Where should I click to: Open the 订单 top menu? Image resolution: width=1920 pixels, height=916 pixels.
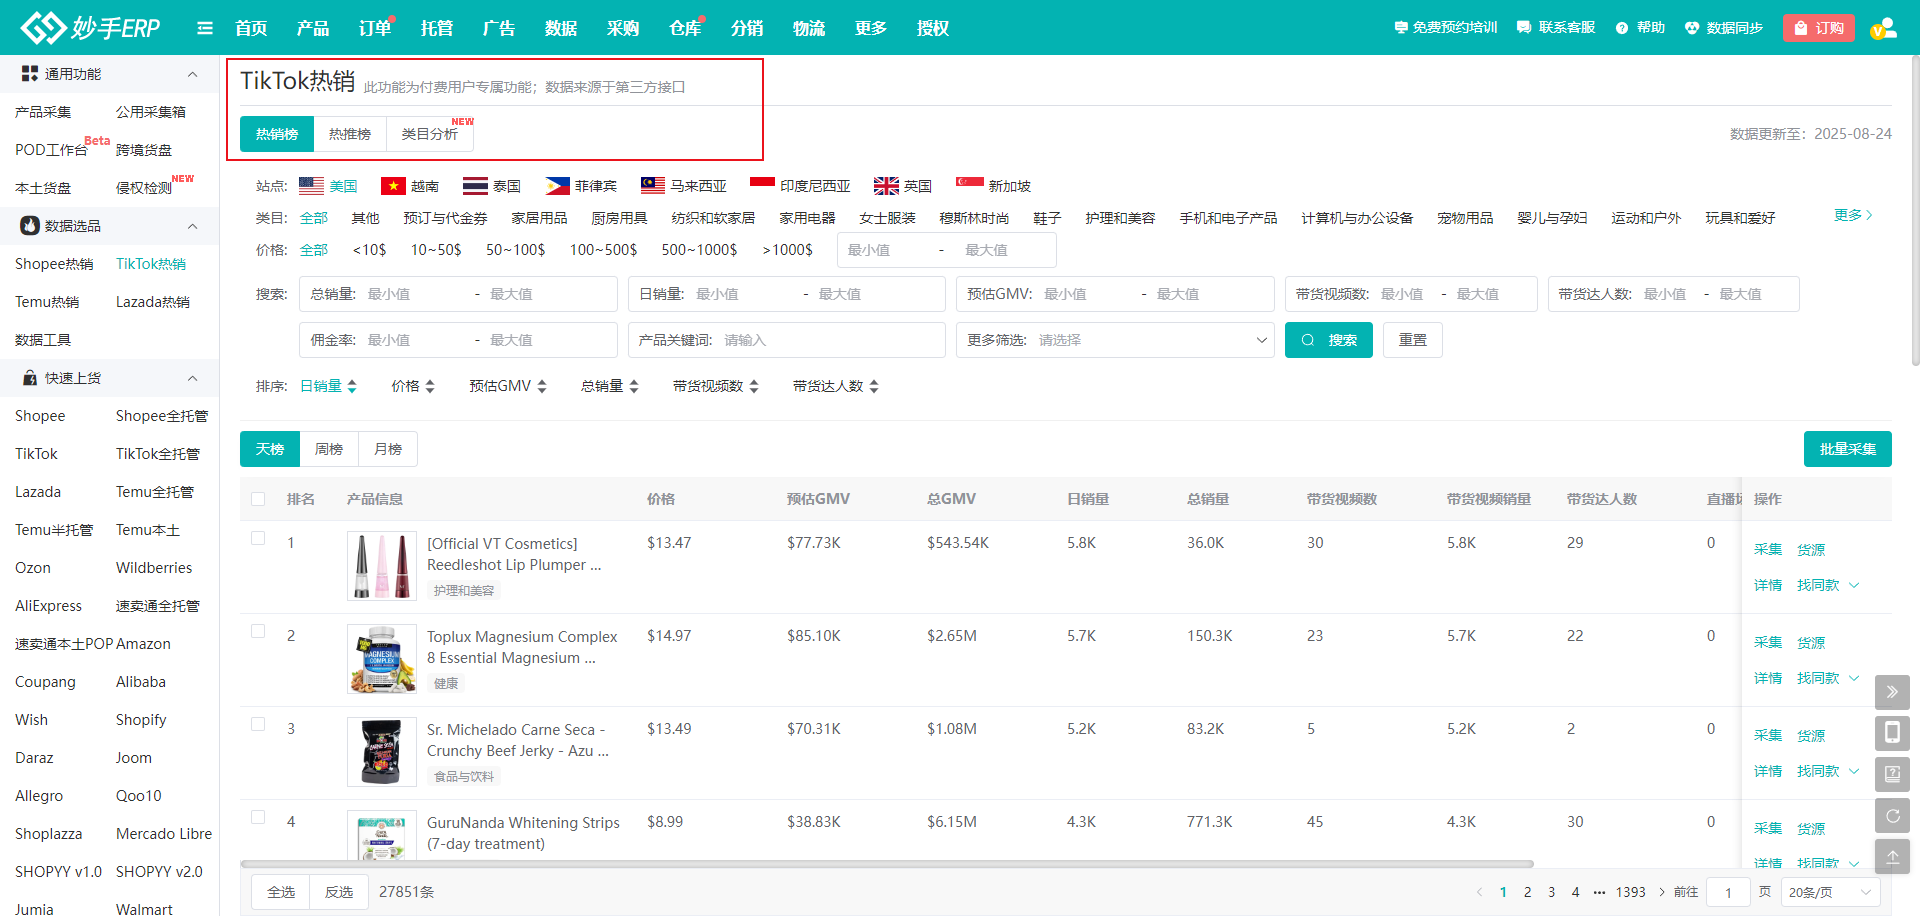(x=375, y=28)
